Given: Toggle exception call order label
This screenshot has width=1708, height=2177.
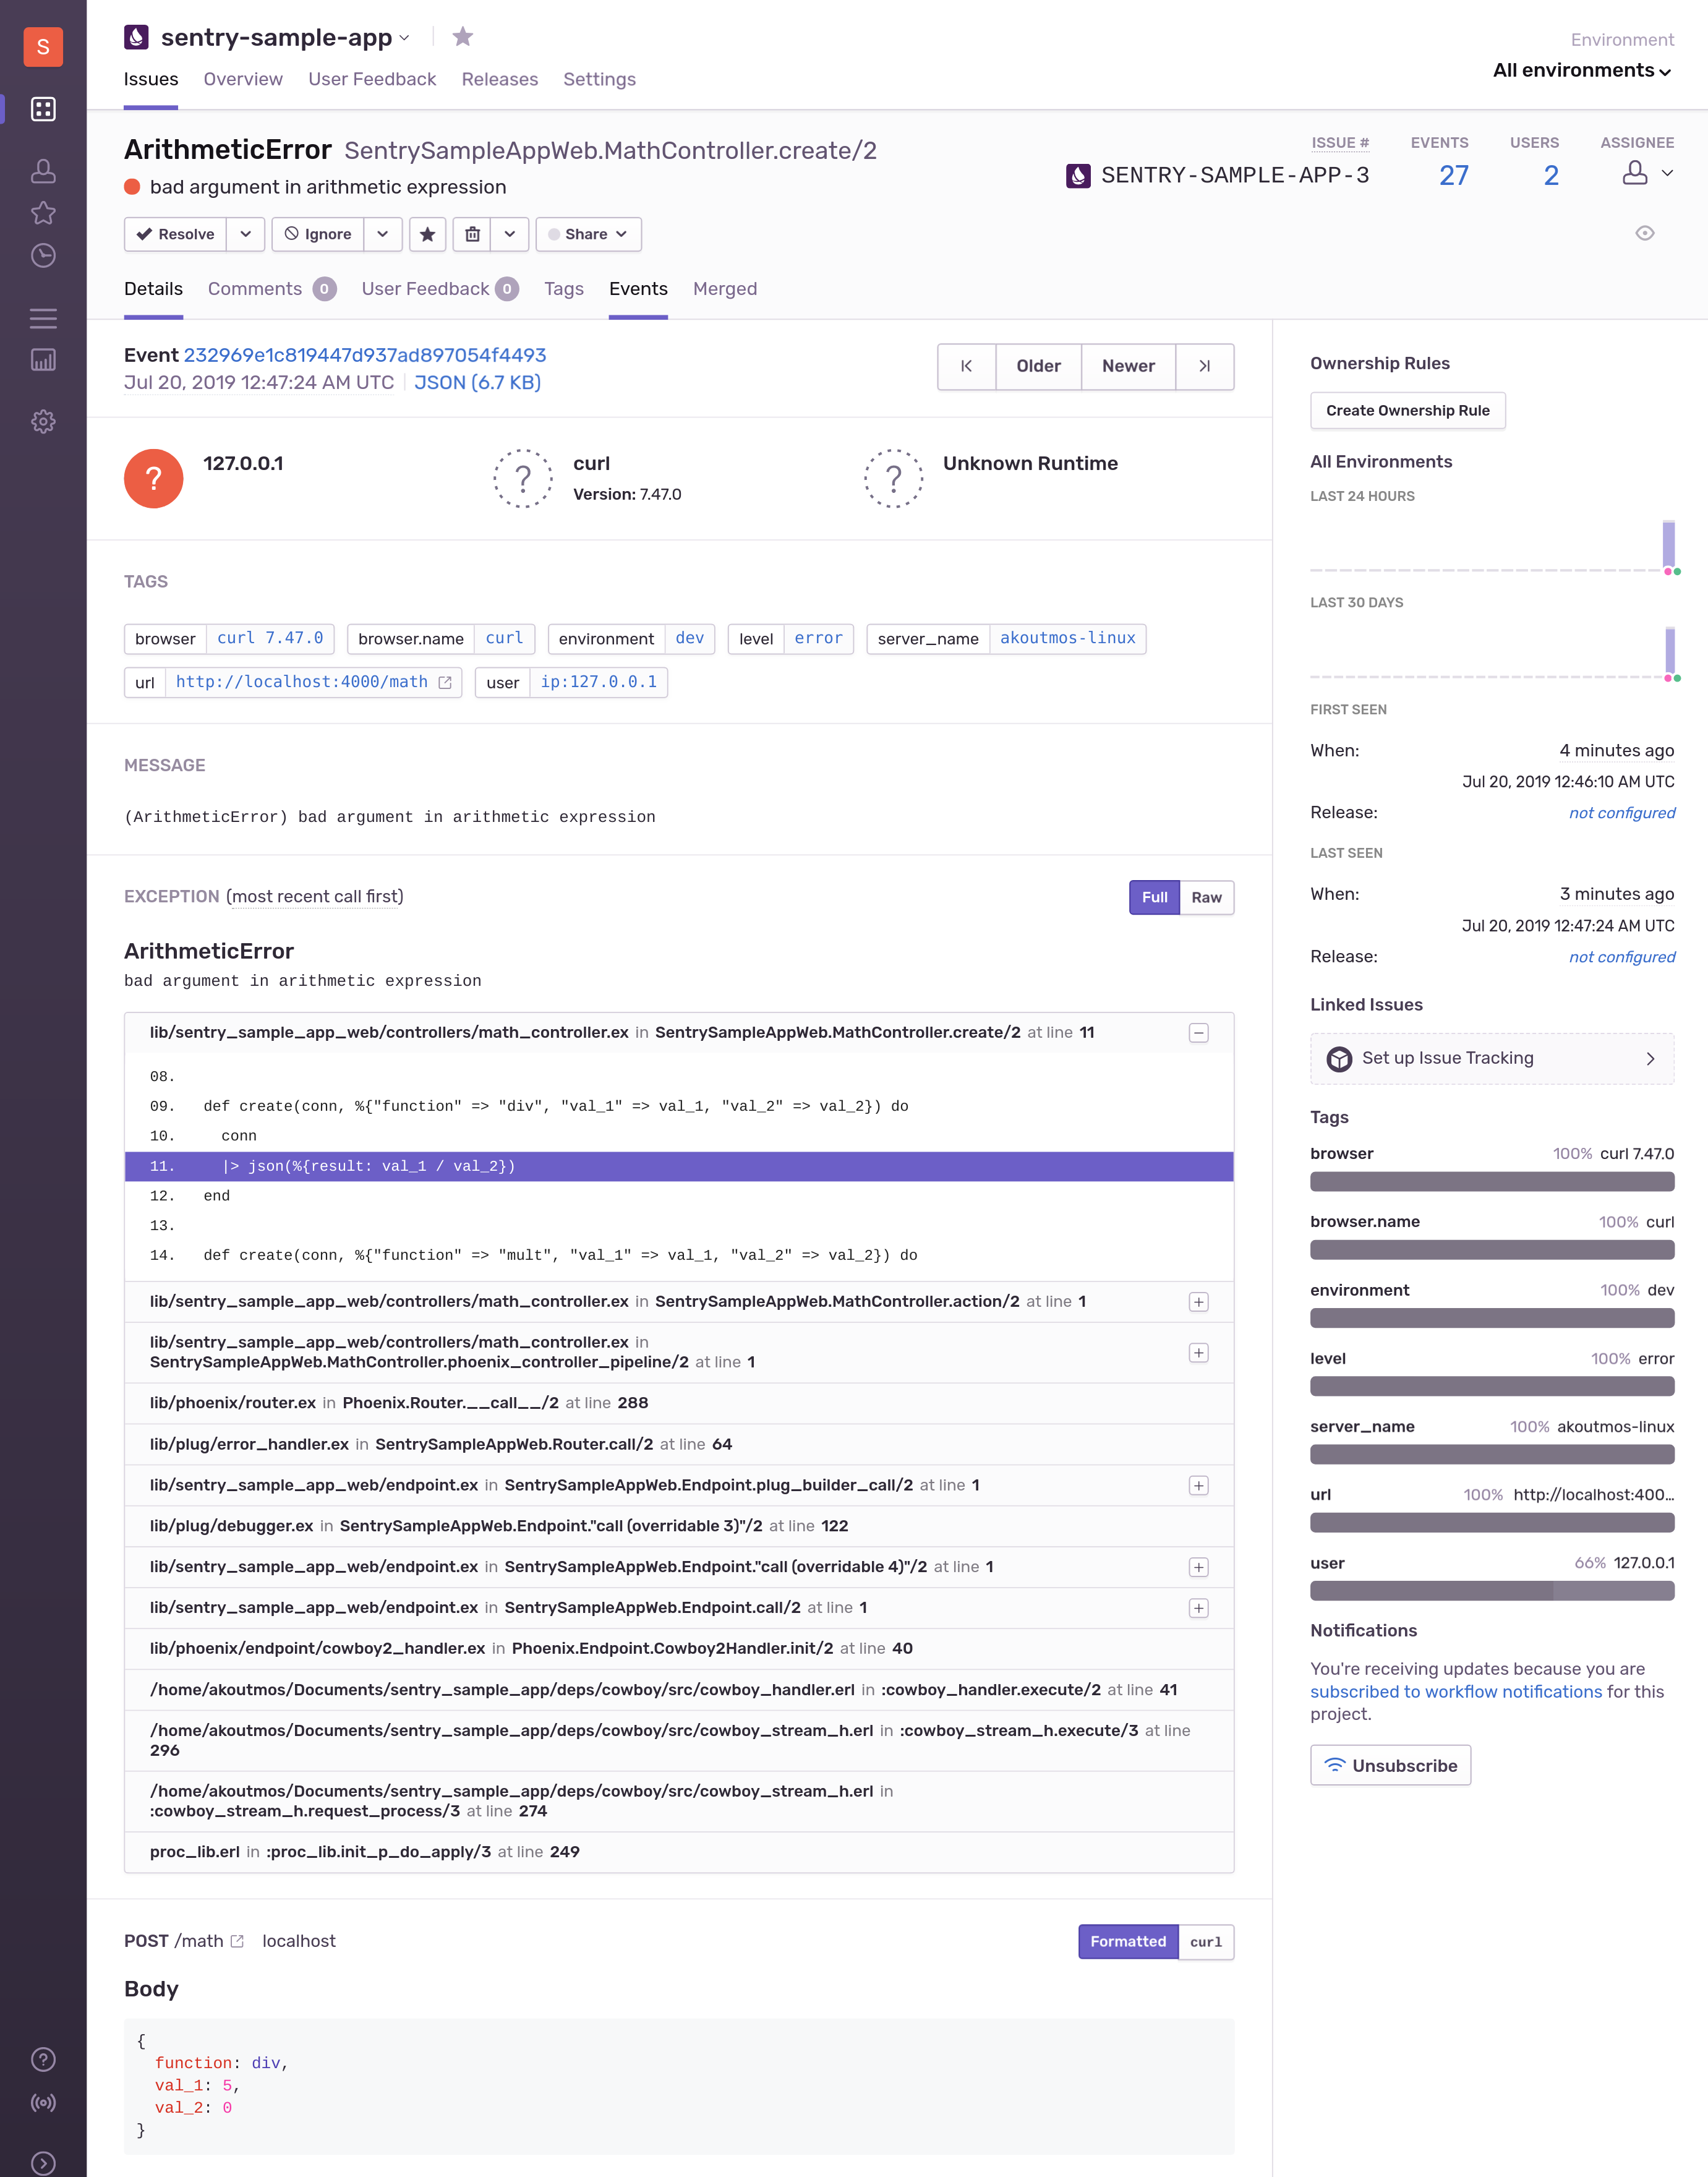Looking at the screenshot, I should (315, 896).
